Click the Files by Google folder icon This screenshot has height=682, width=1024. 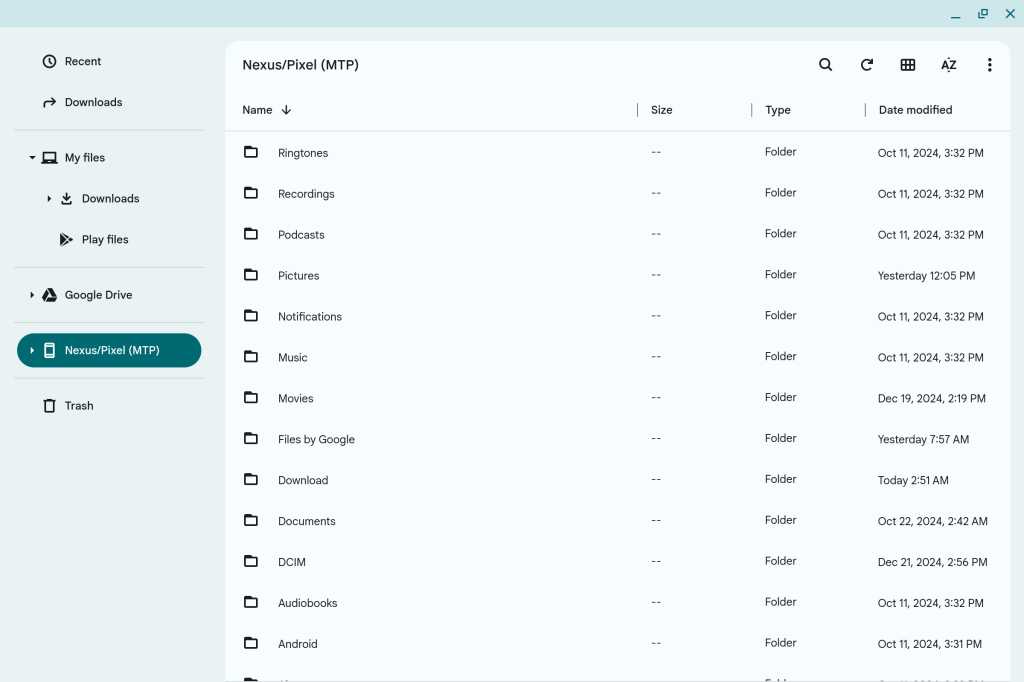[251, 438]
